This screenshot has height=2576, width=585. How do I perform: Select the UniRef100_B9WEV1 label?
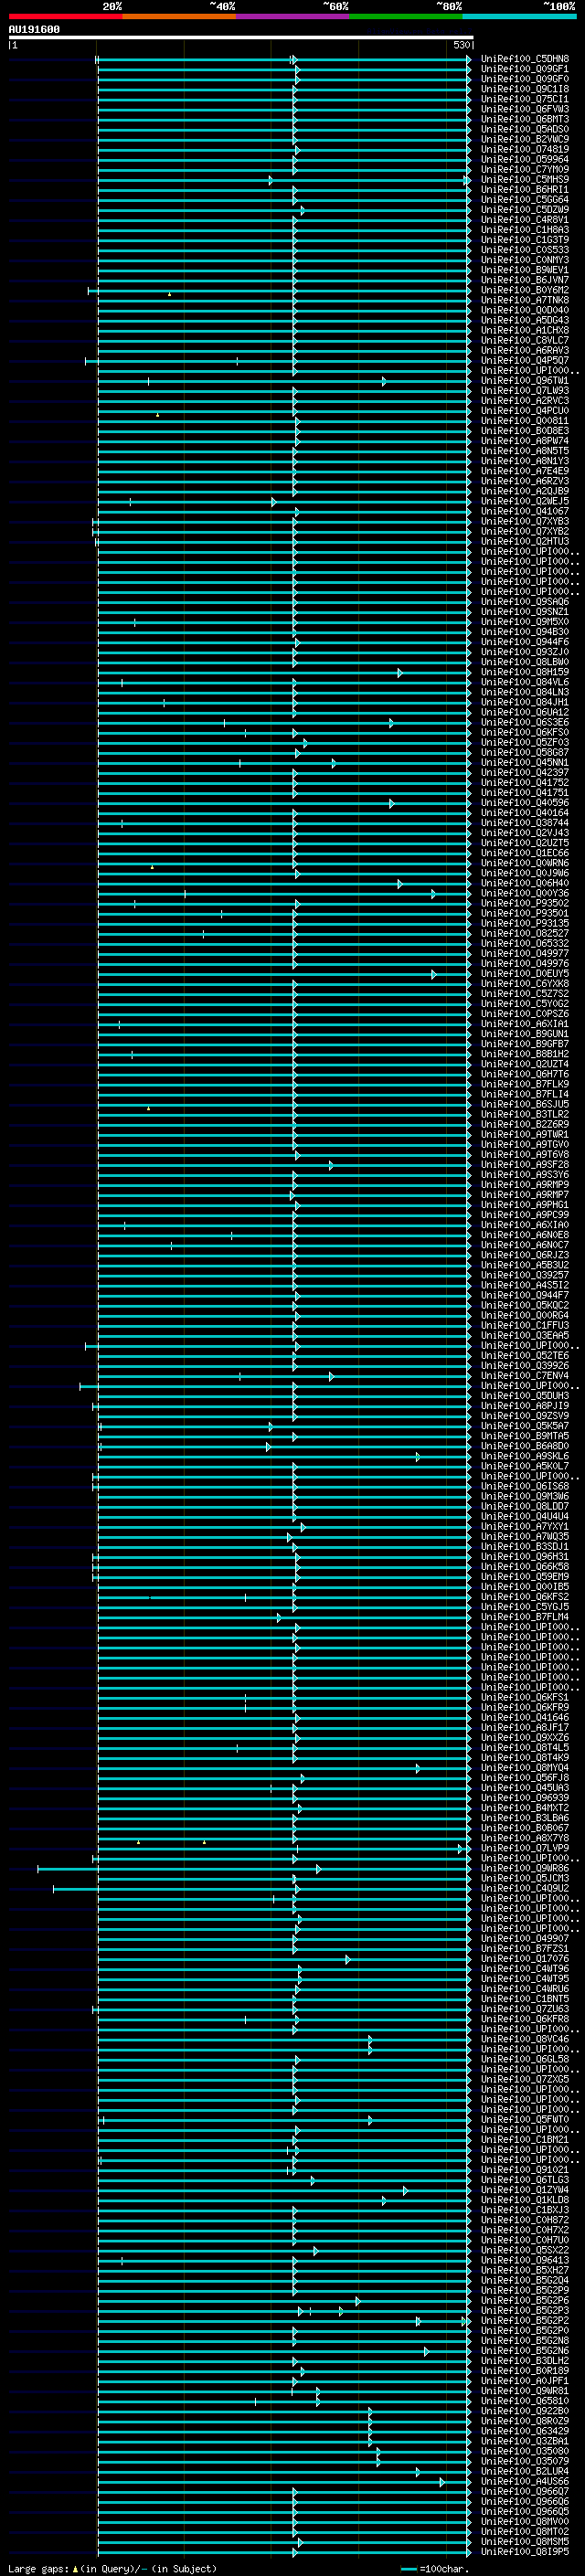pos(525,270)
